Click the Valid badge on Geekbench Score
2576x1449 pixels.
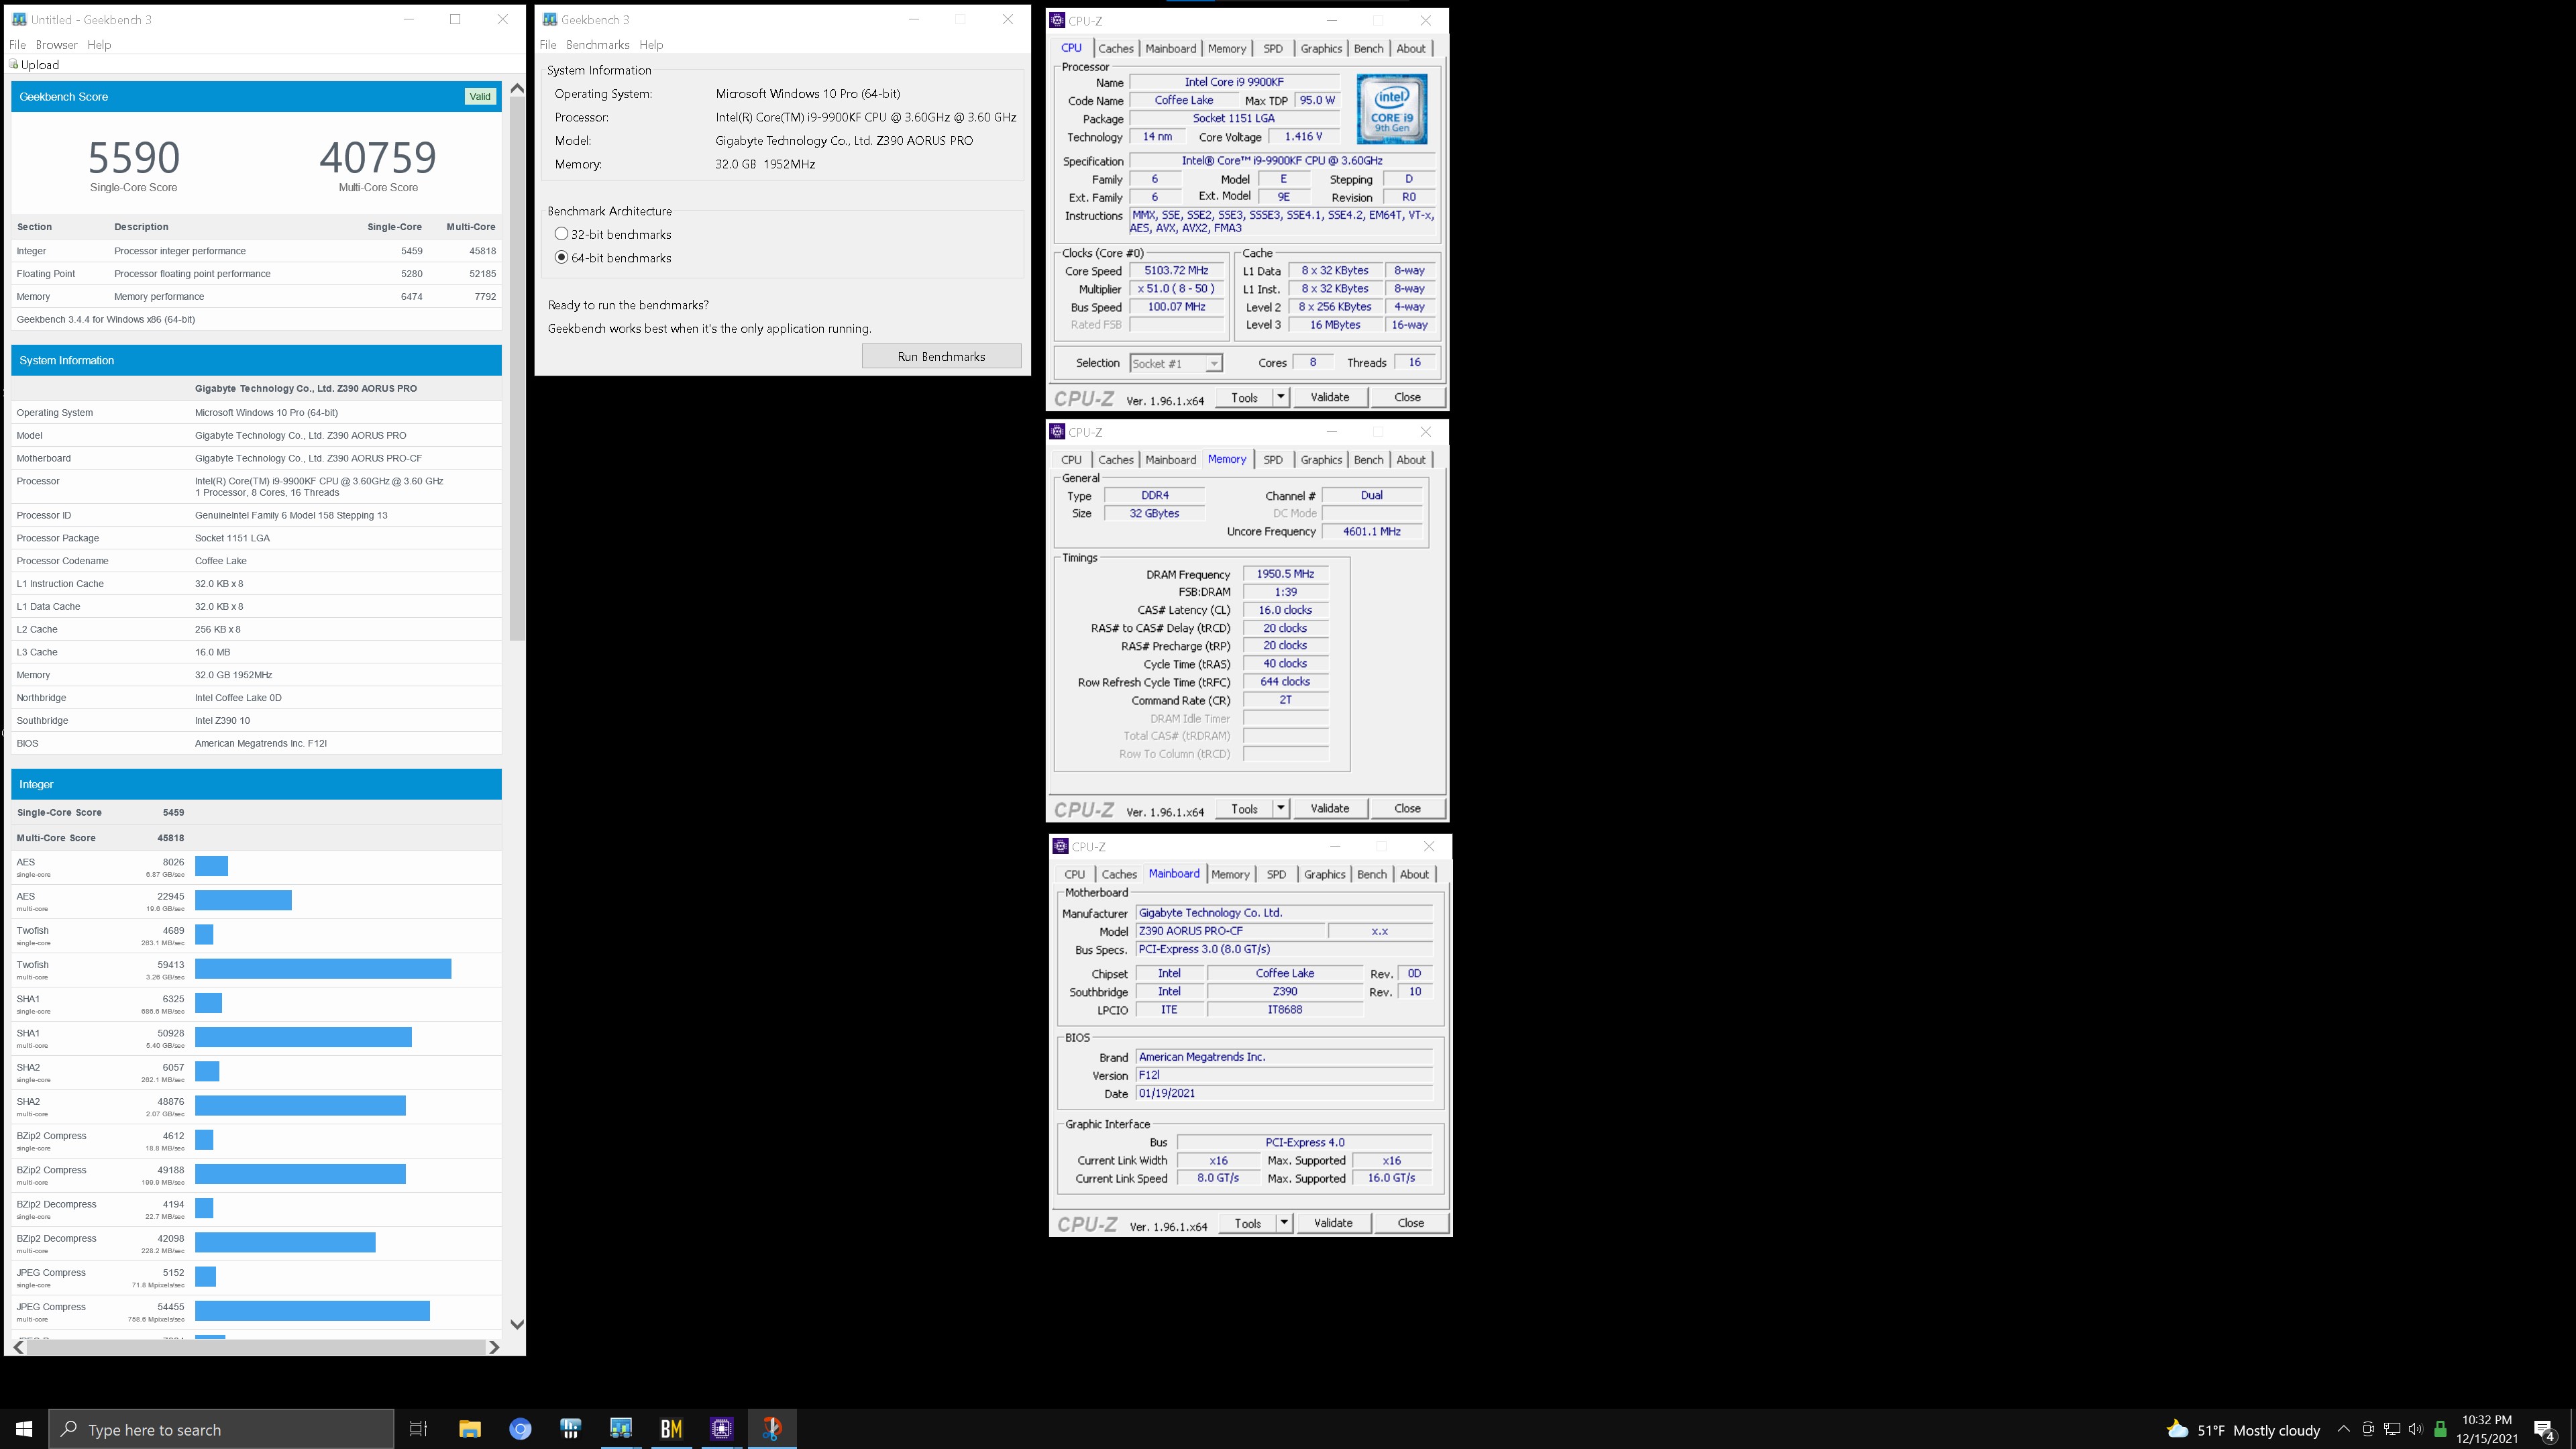[x=480, y=97]
